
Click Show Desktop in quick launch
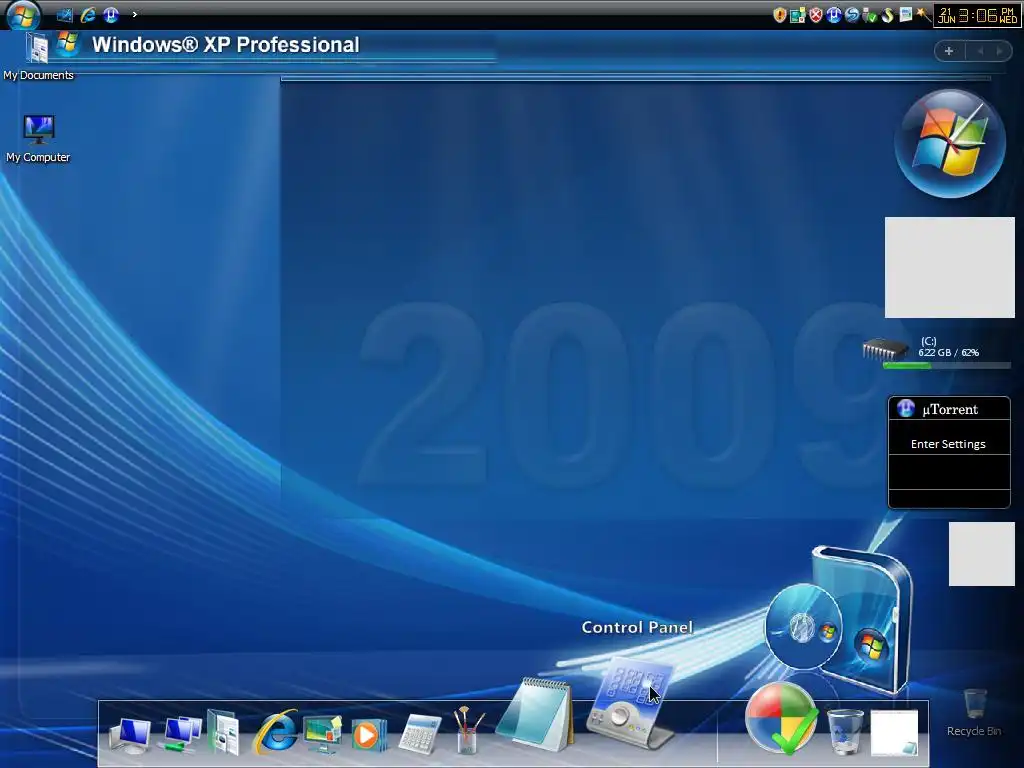pyautogui.click(x=65, y=14)
